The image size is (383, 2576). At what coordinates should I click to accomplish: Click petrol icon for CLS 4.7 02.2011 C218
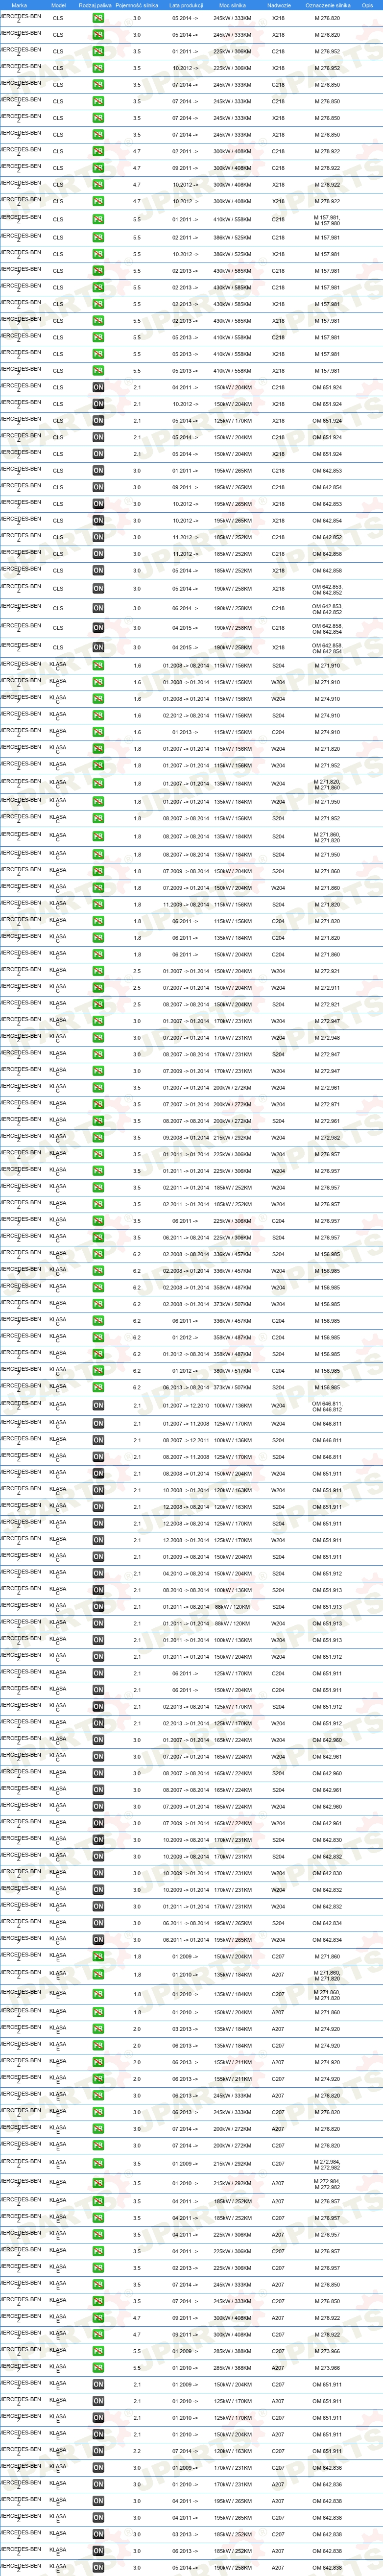click(x=98, y=152)
